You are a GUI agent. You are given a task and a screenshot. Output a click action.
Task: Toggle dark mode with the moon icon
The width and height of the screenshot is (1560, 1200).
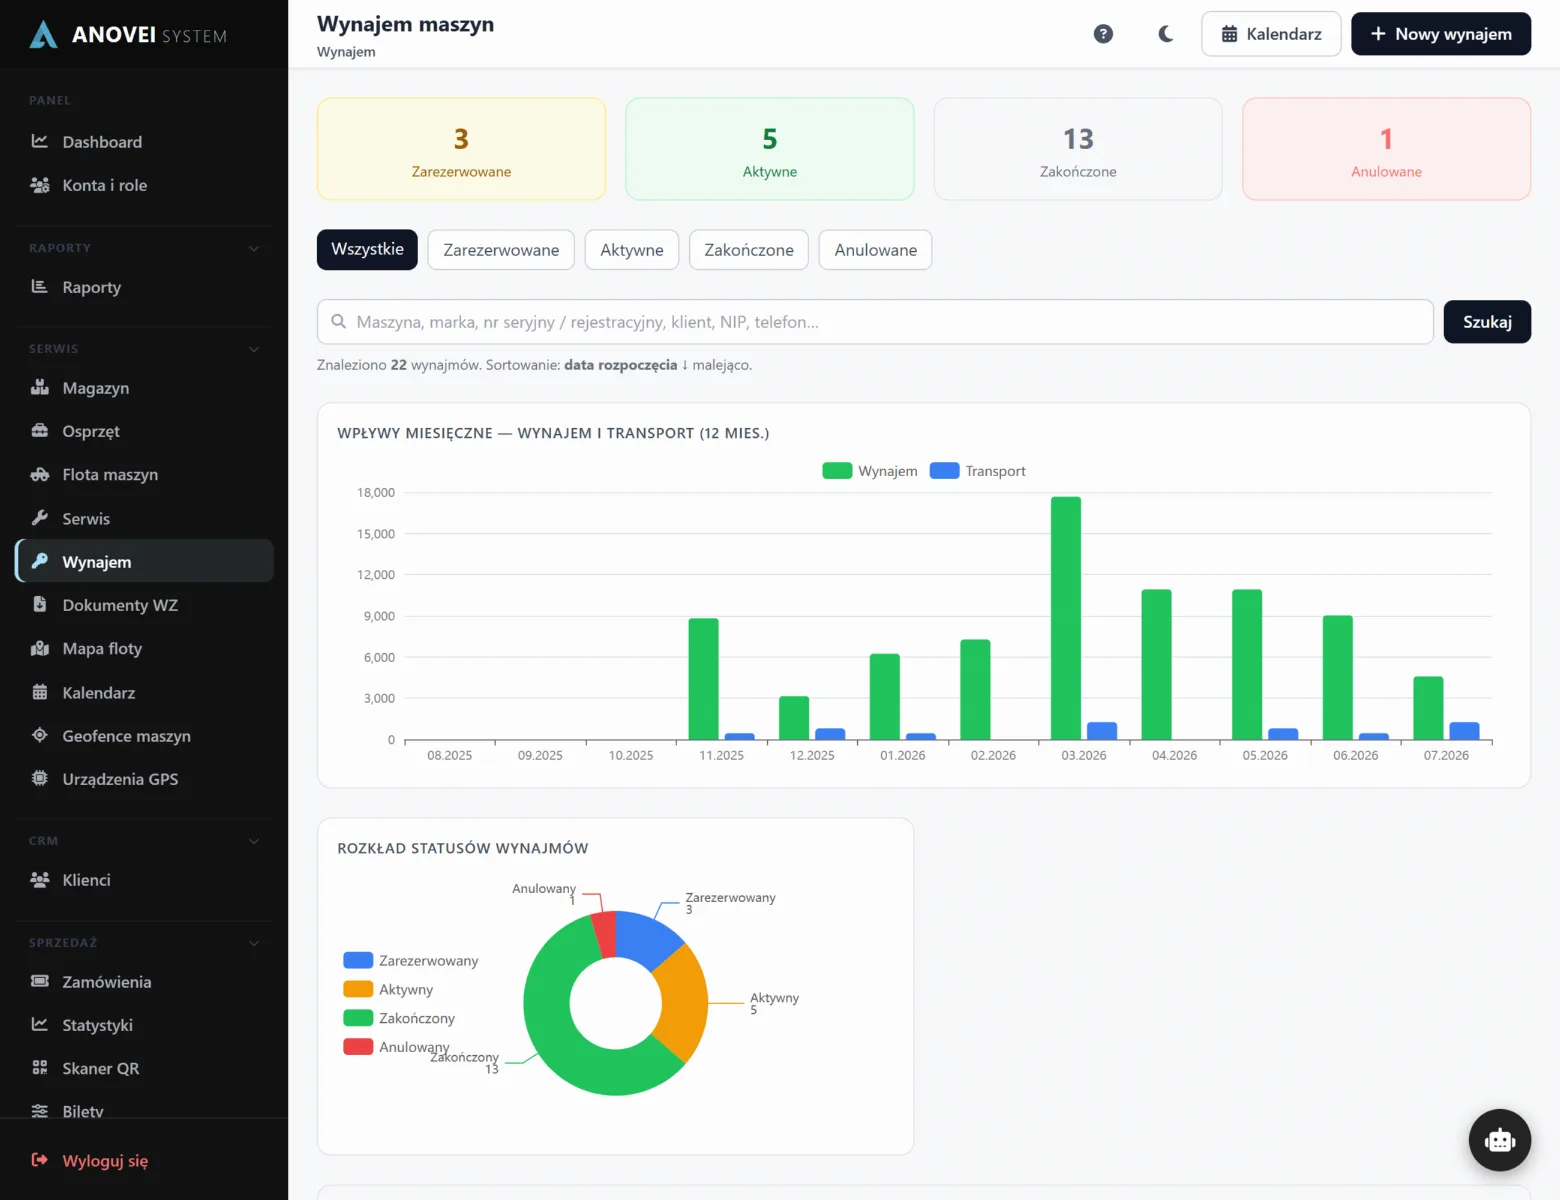1165,34
